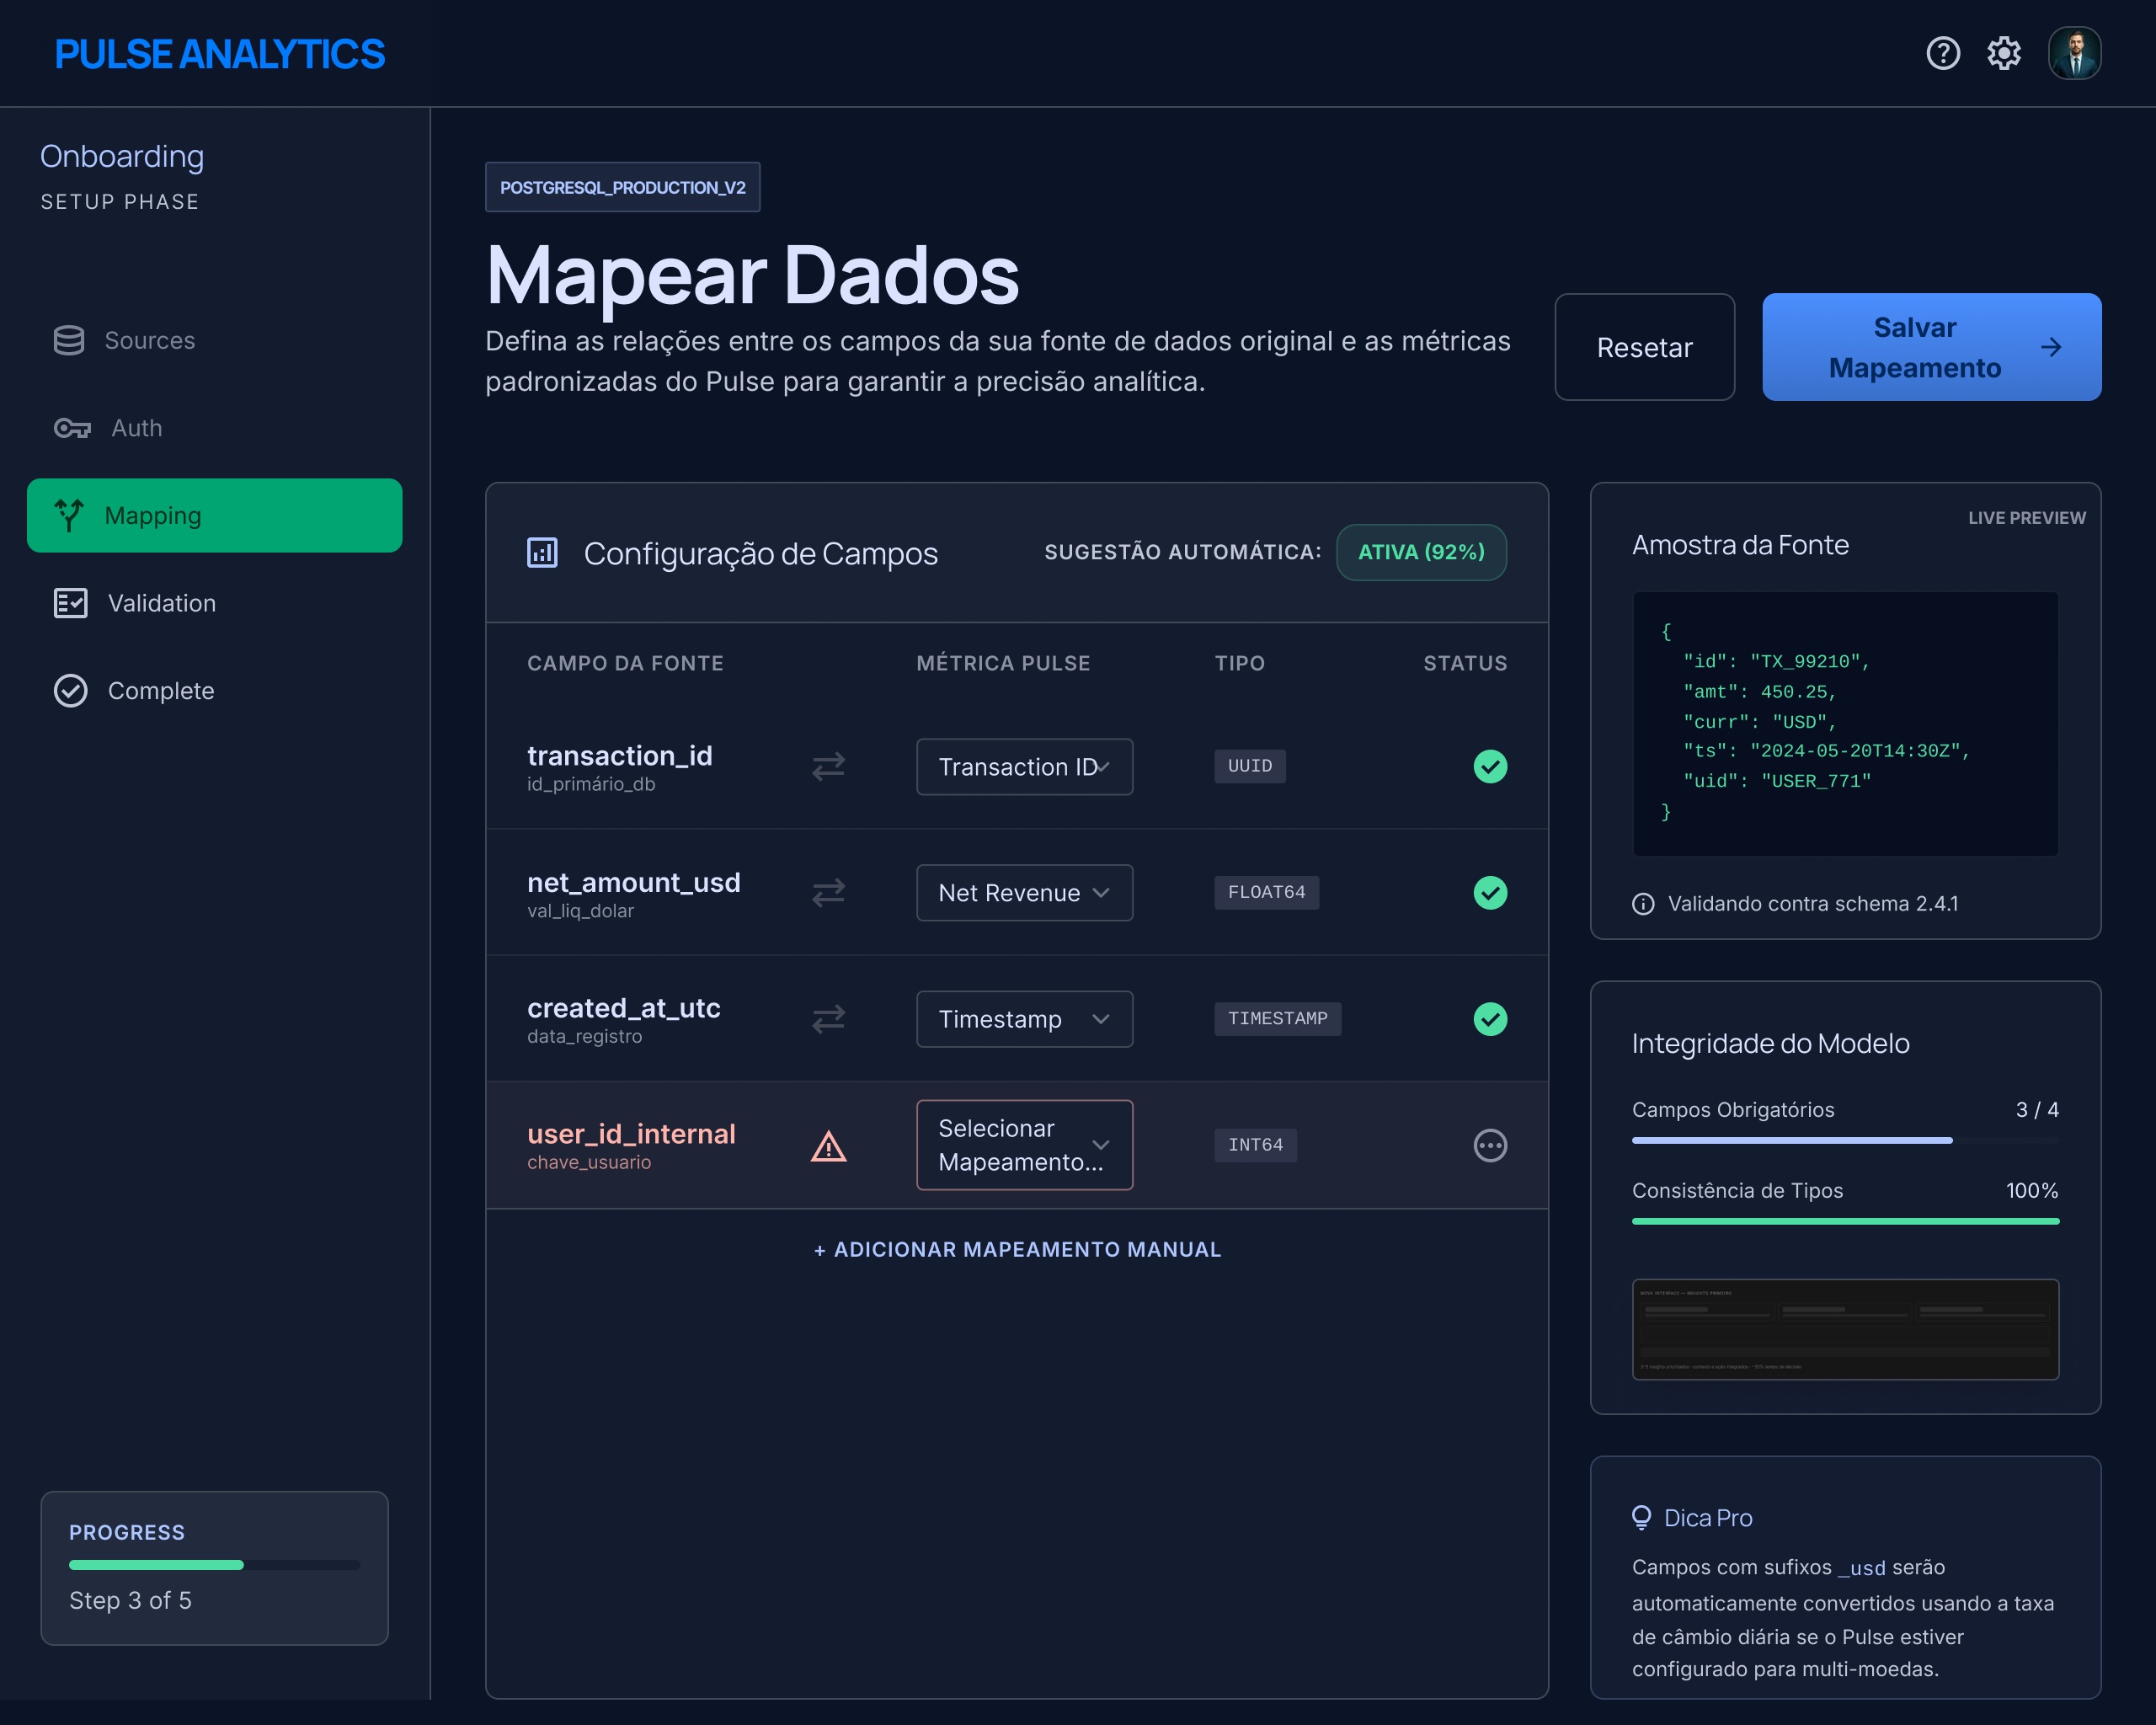This screenshot has height=1725, width=2156.
Task: Open the Net Revenue metric dropdown
Action: (1024, 893)
